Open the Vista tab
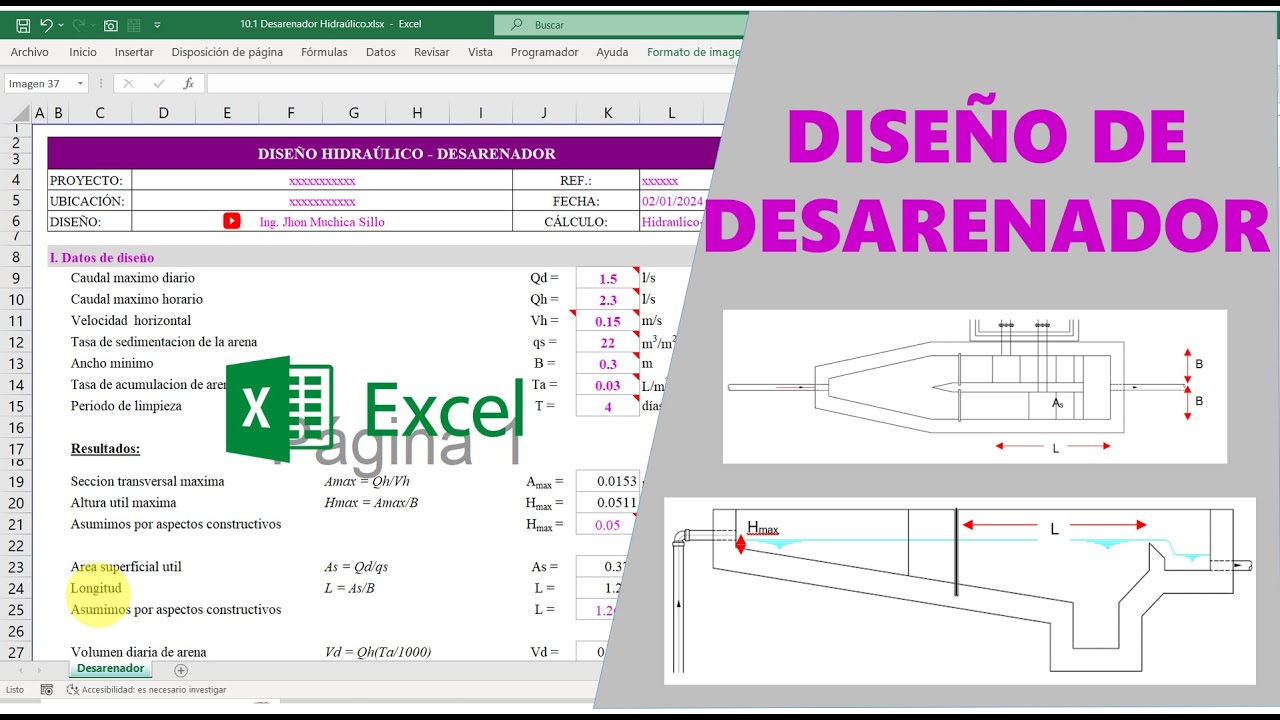This screenshot has width=1280, height=720. coord(480,52)
